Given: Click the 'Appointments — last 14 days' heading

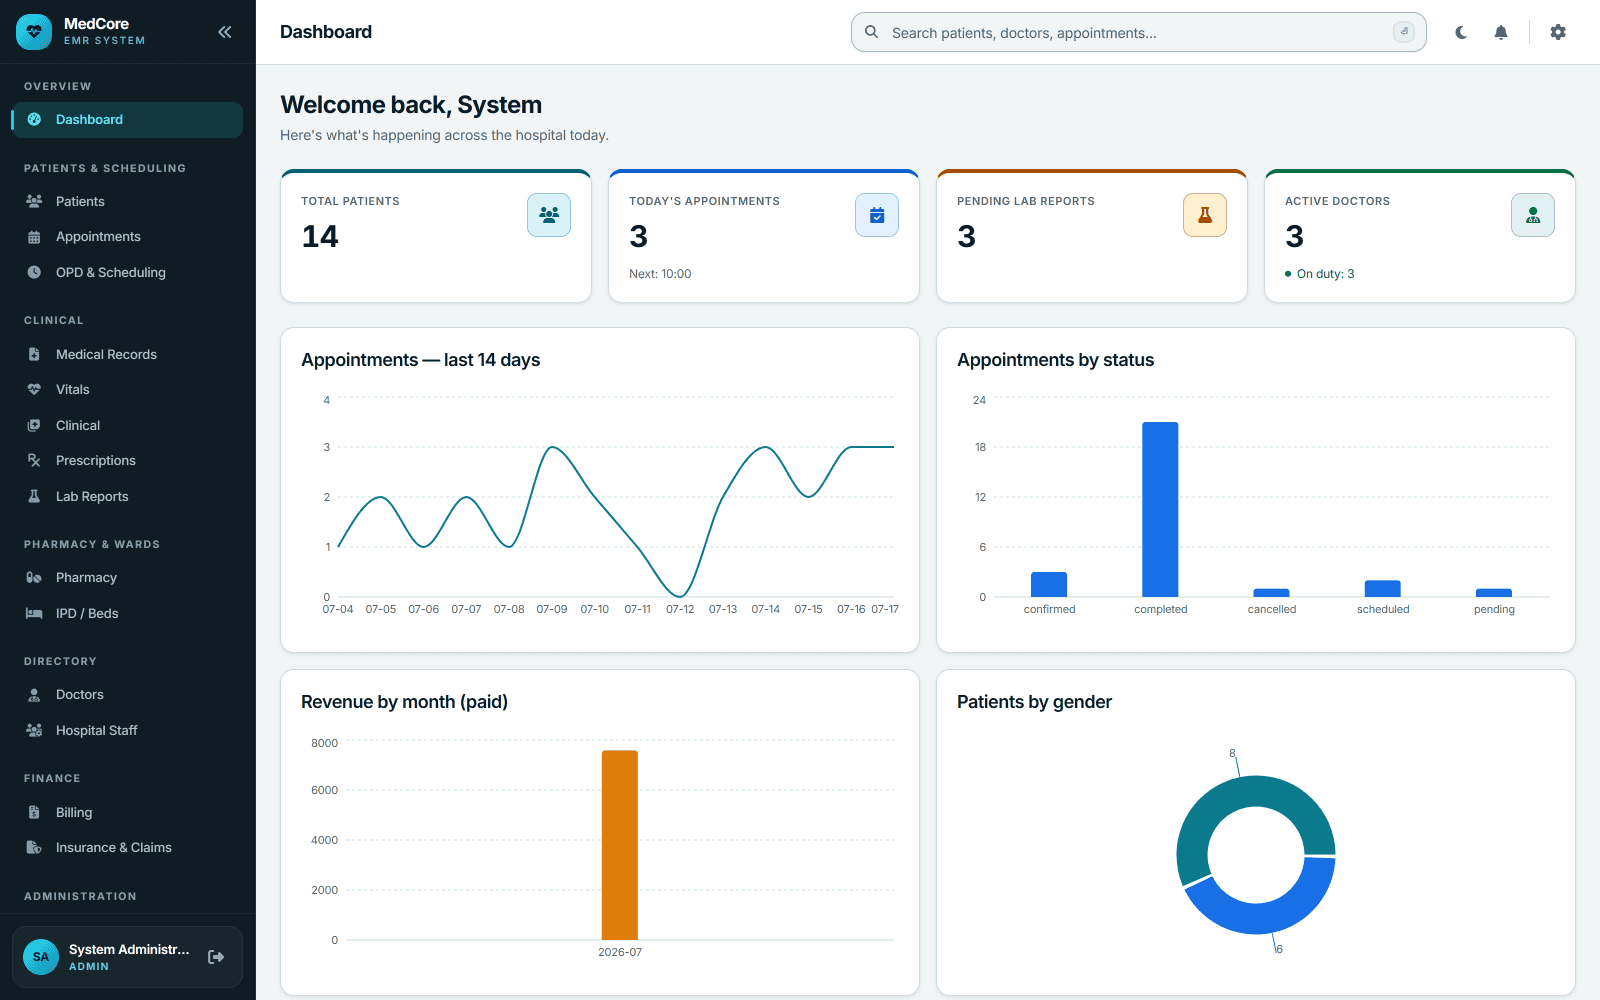Looking at the screenshot, I should [421, 360].
